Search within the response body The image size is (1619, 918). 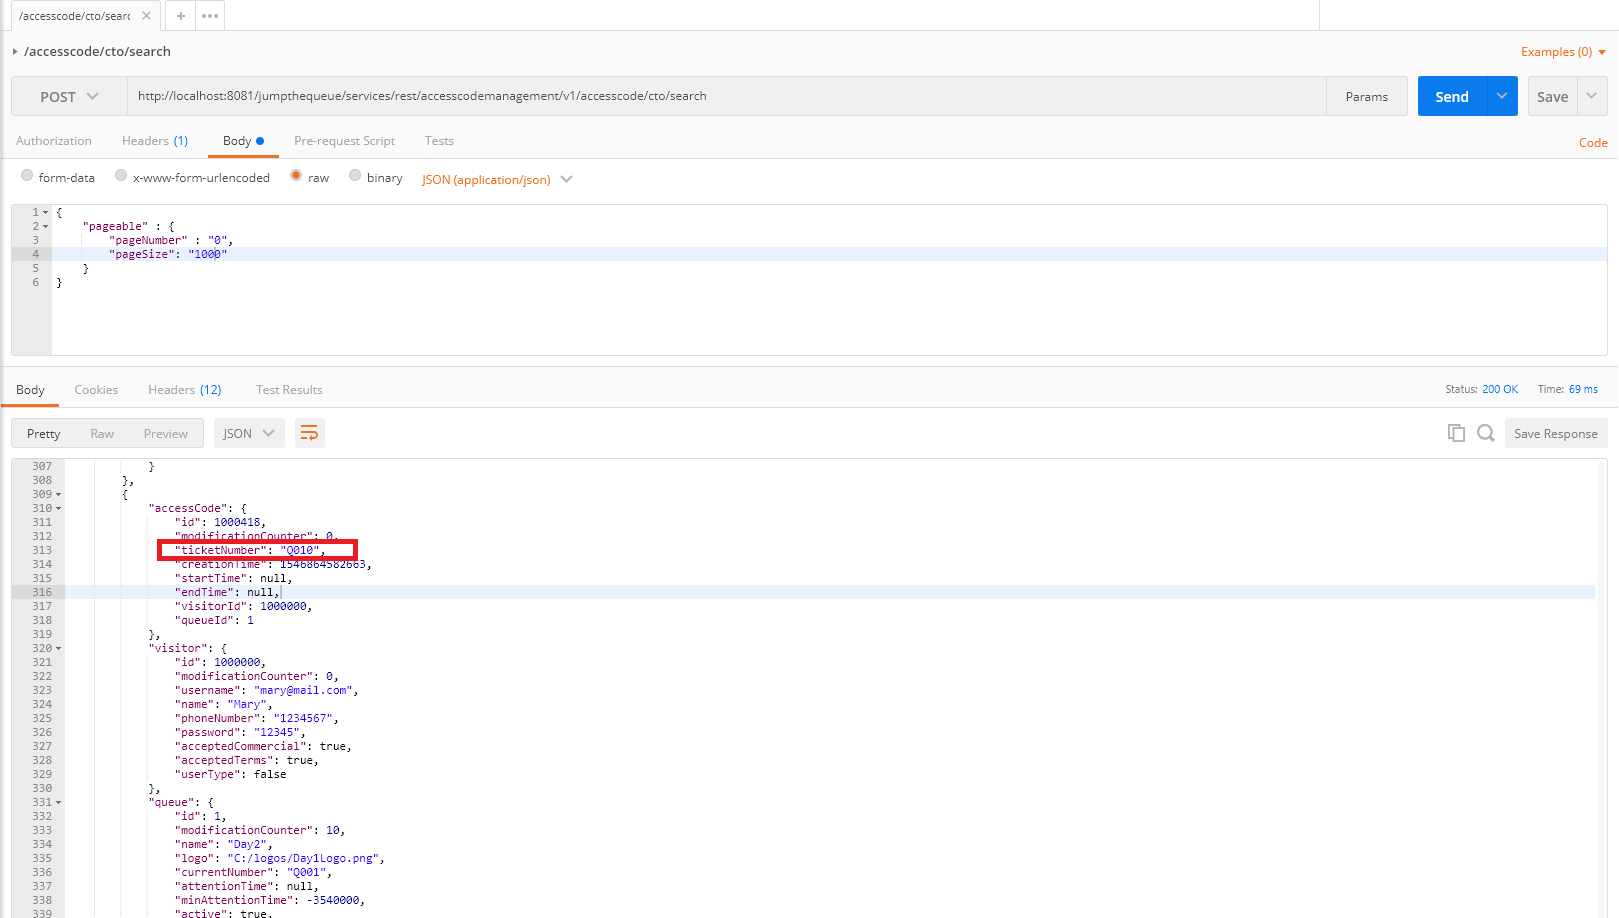[1485, 432]
